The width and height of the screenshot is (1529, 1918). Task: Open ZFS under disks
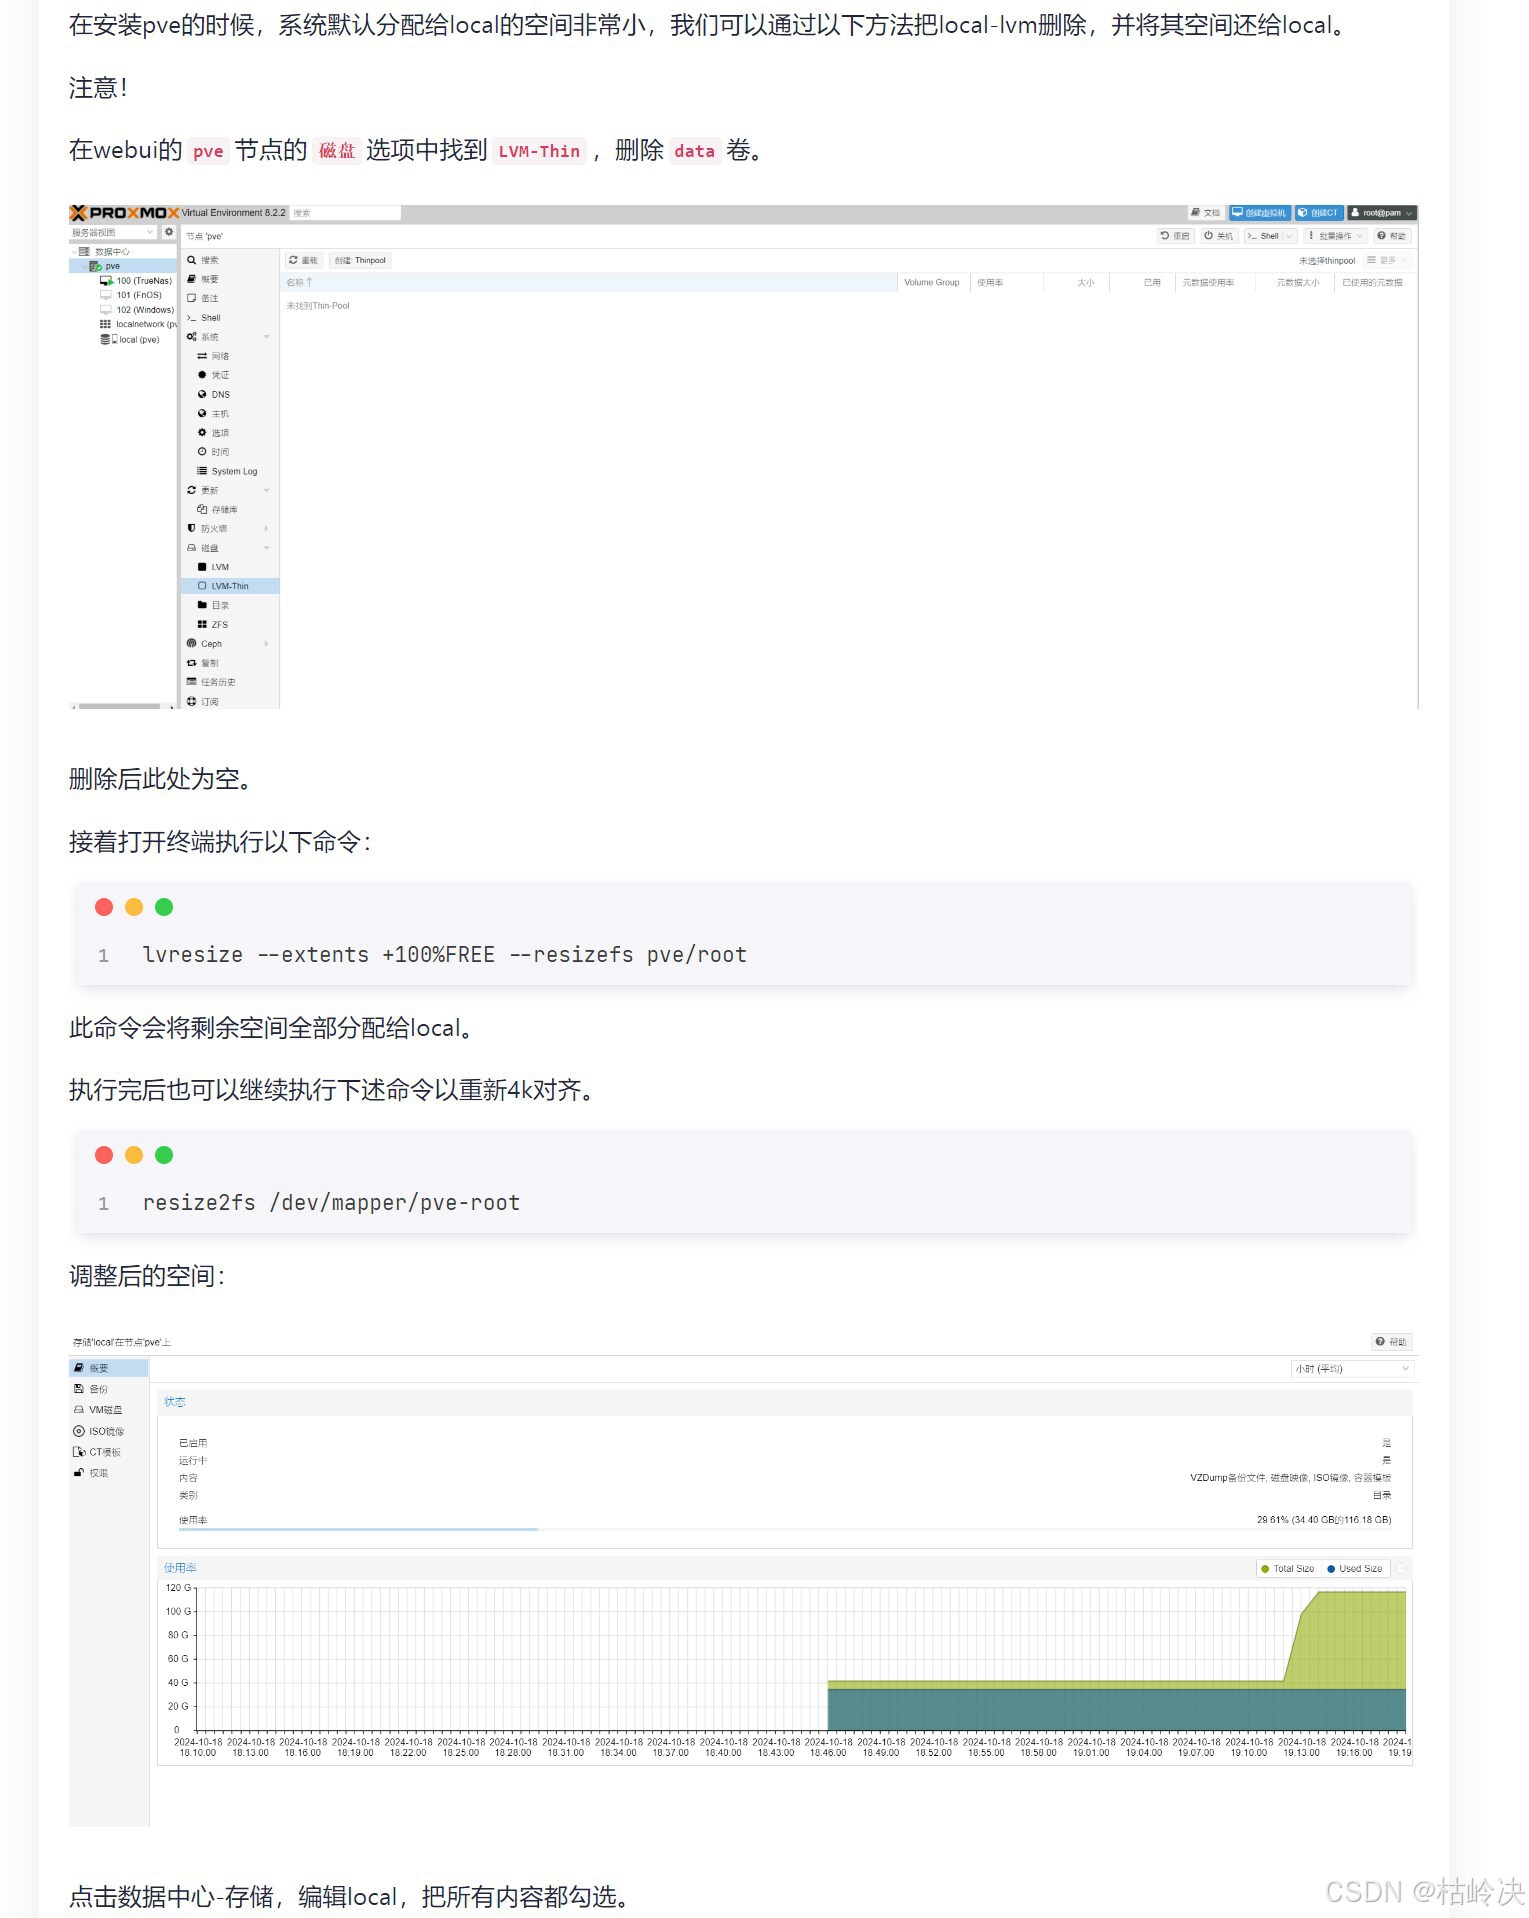(x=229, y=624)
